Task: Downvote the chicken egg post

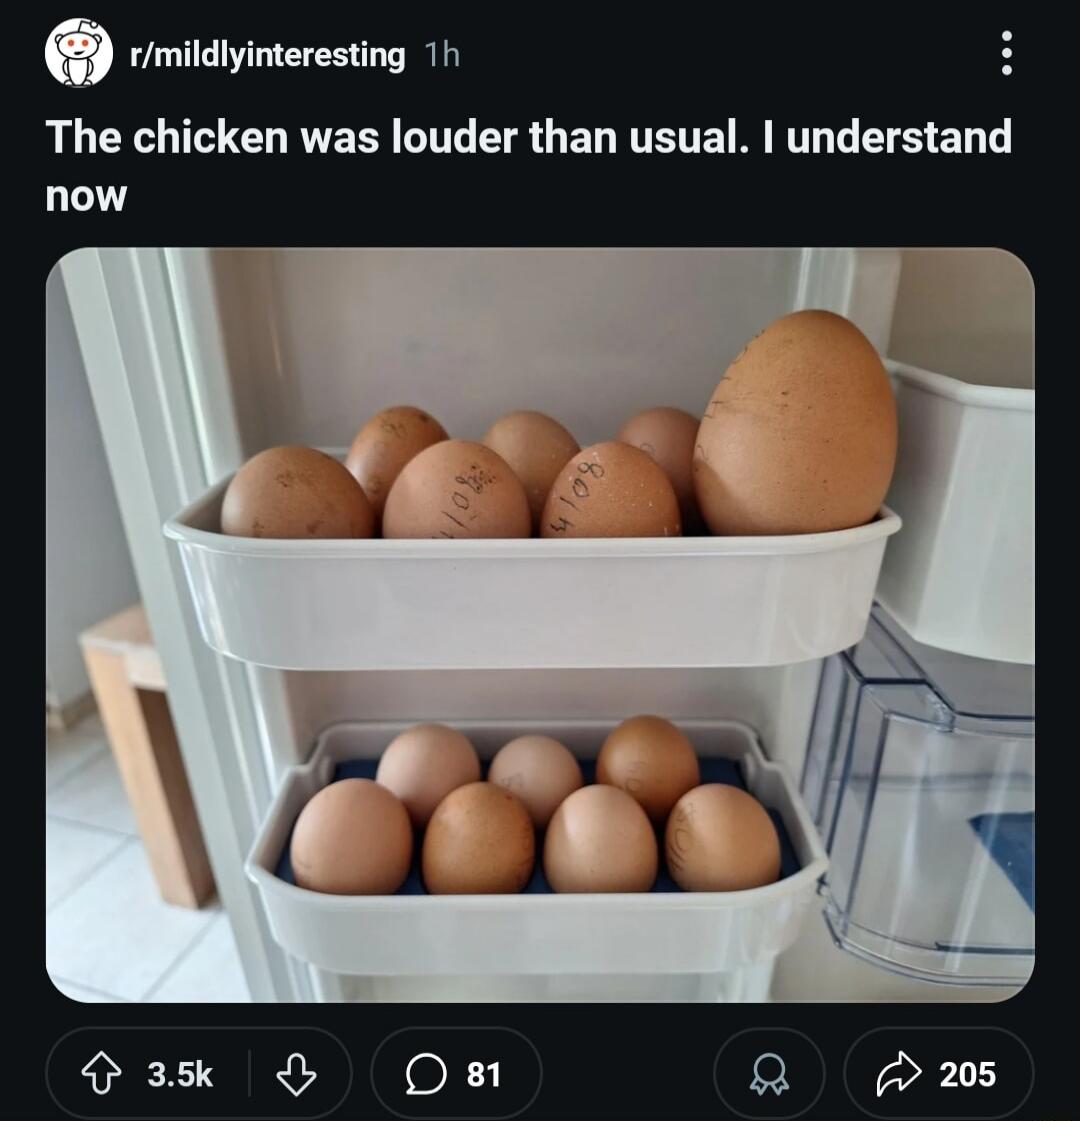Action: point(296,1073)
